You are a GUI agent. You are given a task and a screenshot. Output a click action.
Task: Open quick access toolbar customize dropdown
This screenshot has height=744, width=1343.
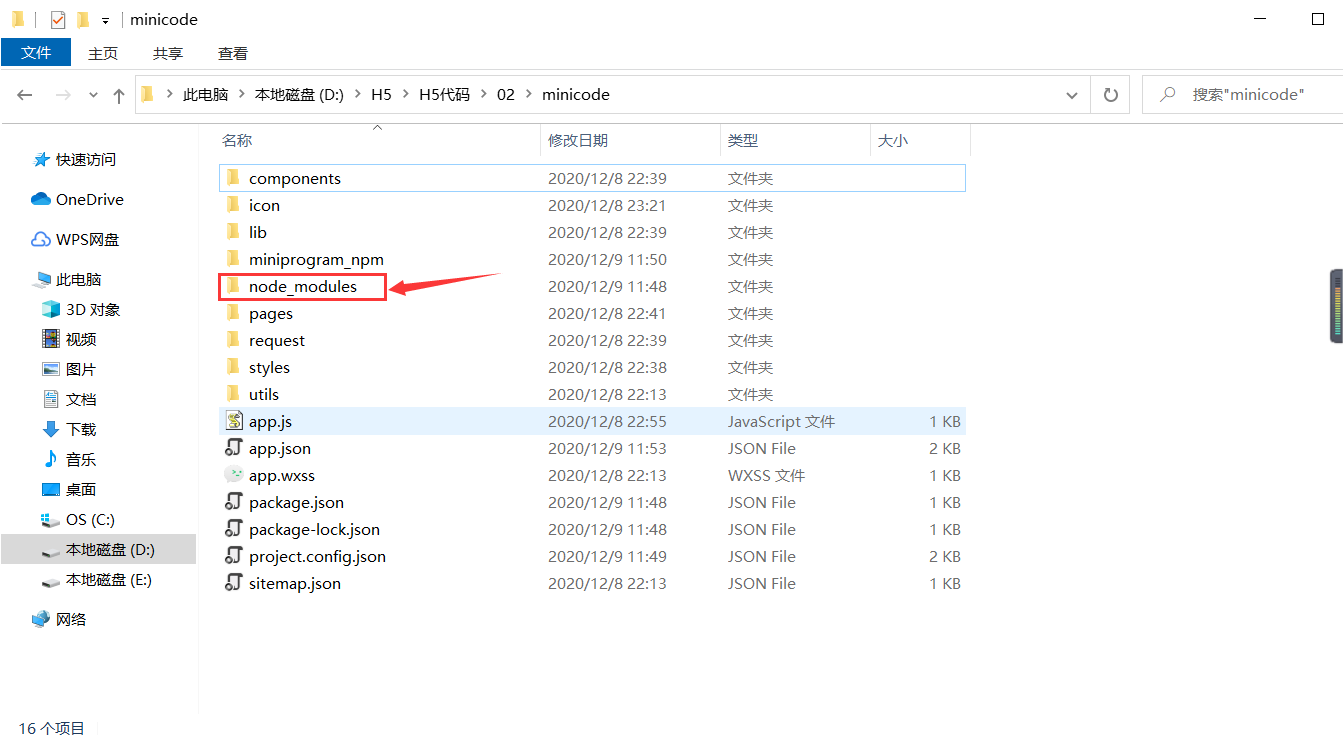(105, 20)
